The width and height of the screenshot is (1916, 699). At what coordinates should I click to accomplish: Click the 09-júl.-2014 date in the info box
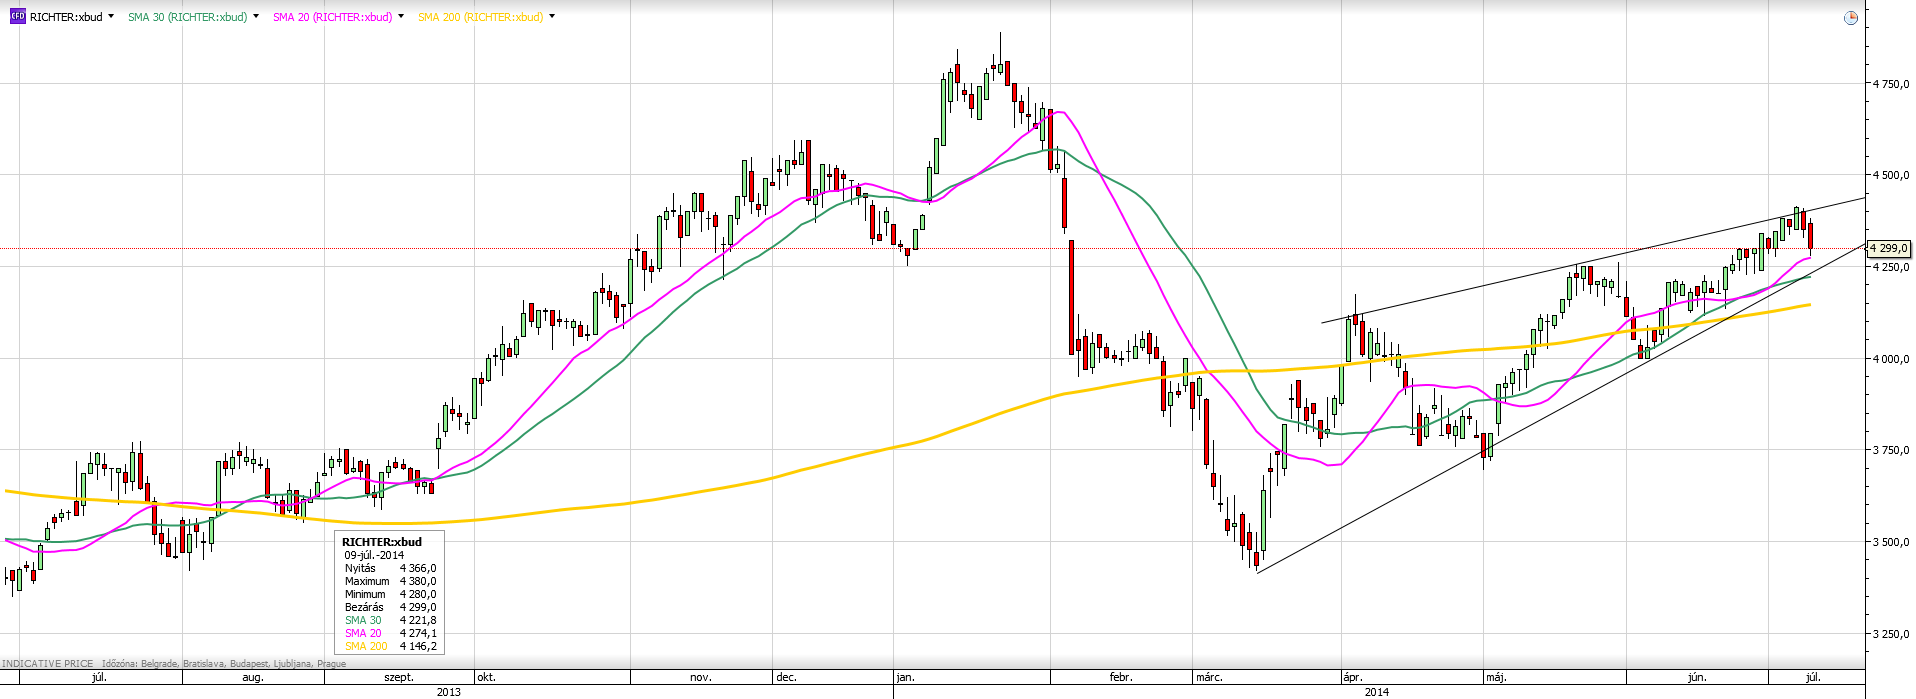(x=374, y=555)
